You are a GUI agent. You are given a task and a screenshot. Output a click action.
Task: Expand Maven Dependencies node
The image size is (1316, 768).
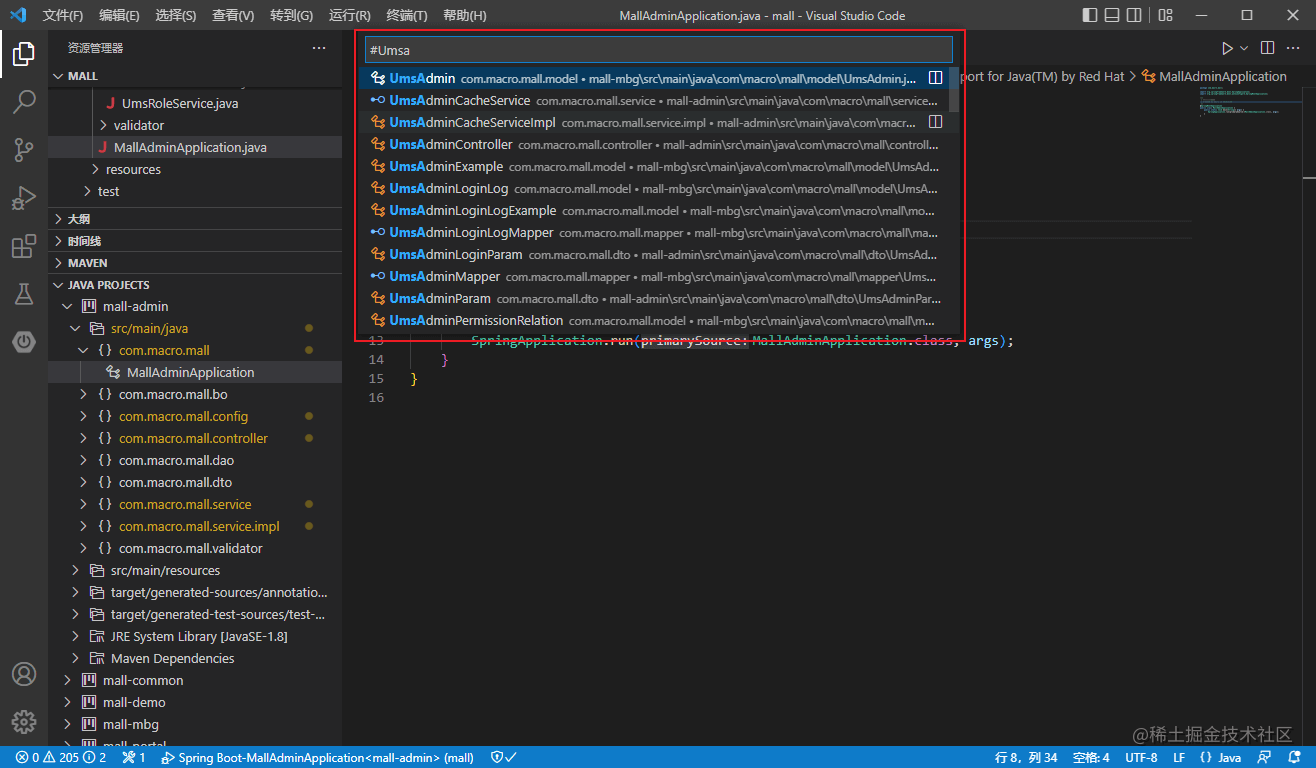[195, 658]
